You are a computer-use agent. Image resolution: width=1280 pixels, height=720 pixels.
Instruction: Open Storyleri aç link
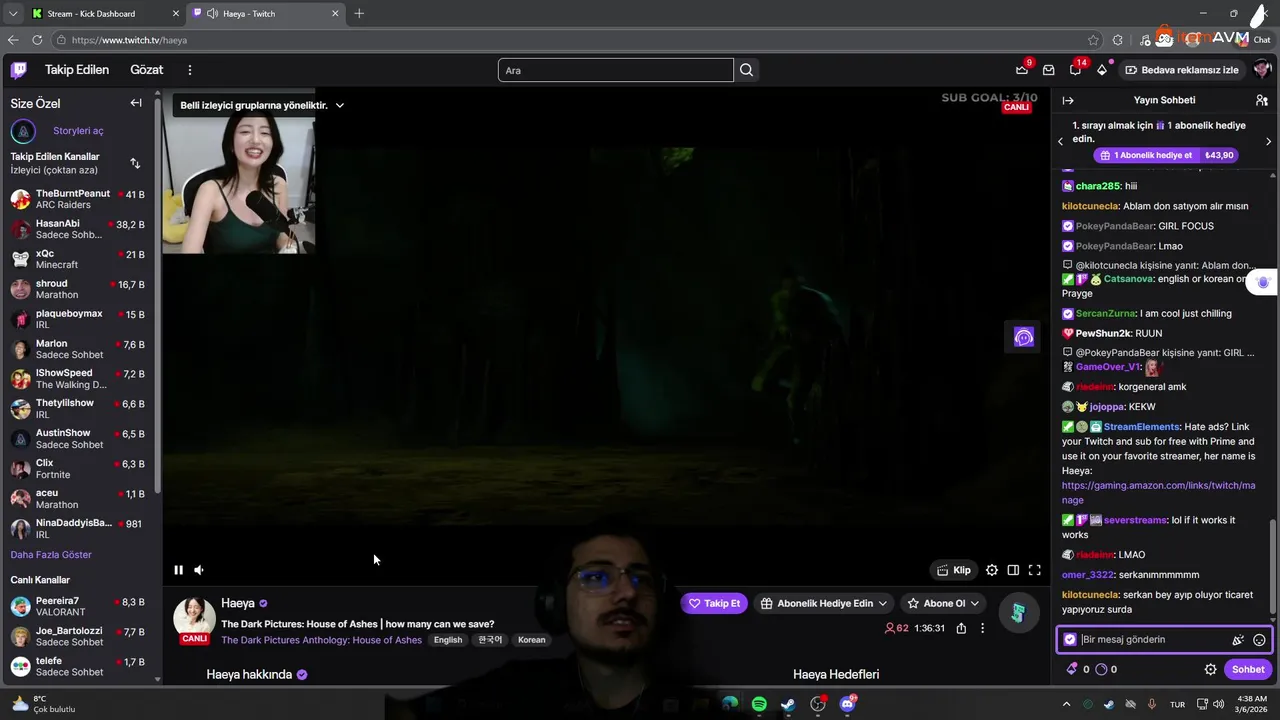[x=78, y=131]
